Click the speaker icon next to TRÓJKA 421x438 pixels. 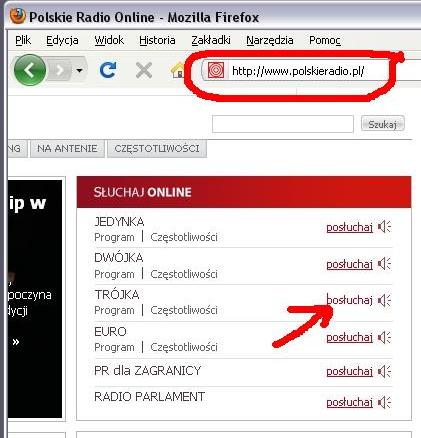384,300
